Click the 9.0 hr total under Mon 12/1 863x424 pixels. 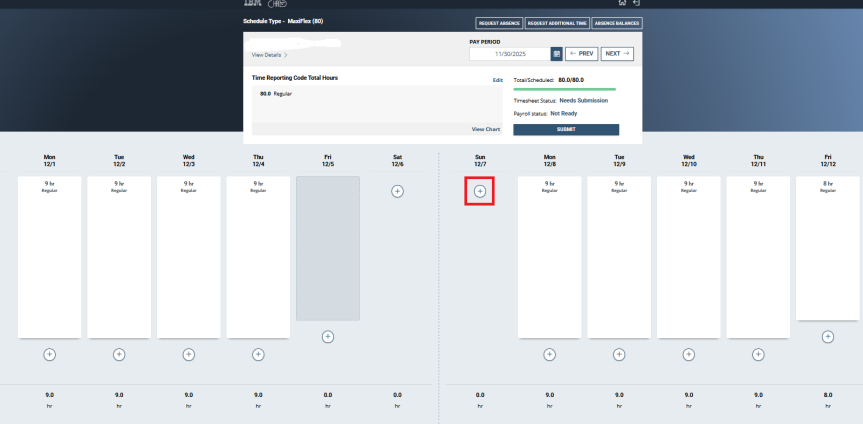pyautogui.click(x=50, y=400)
